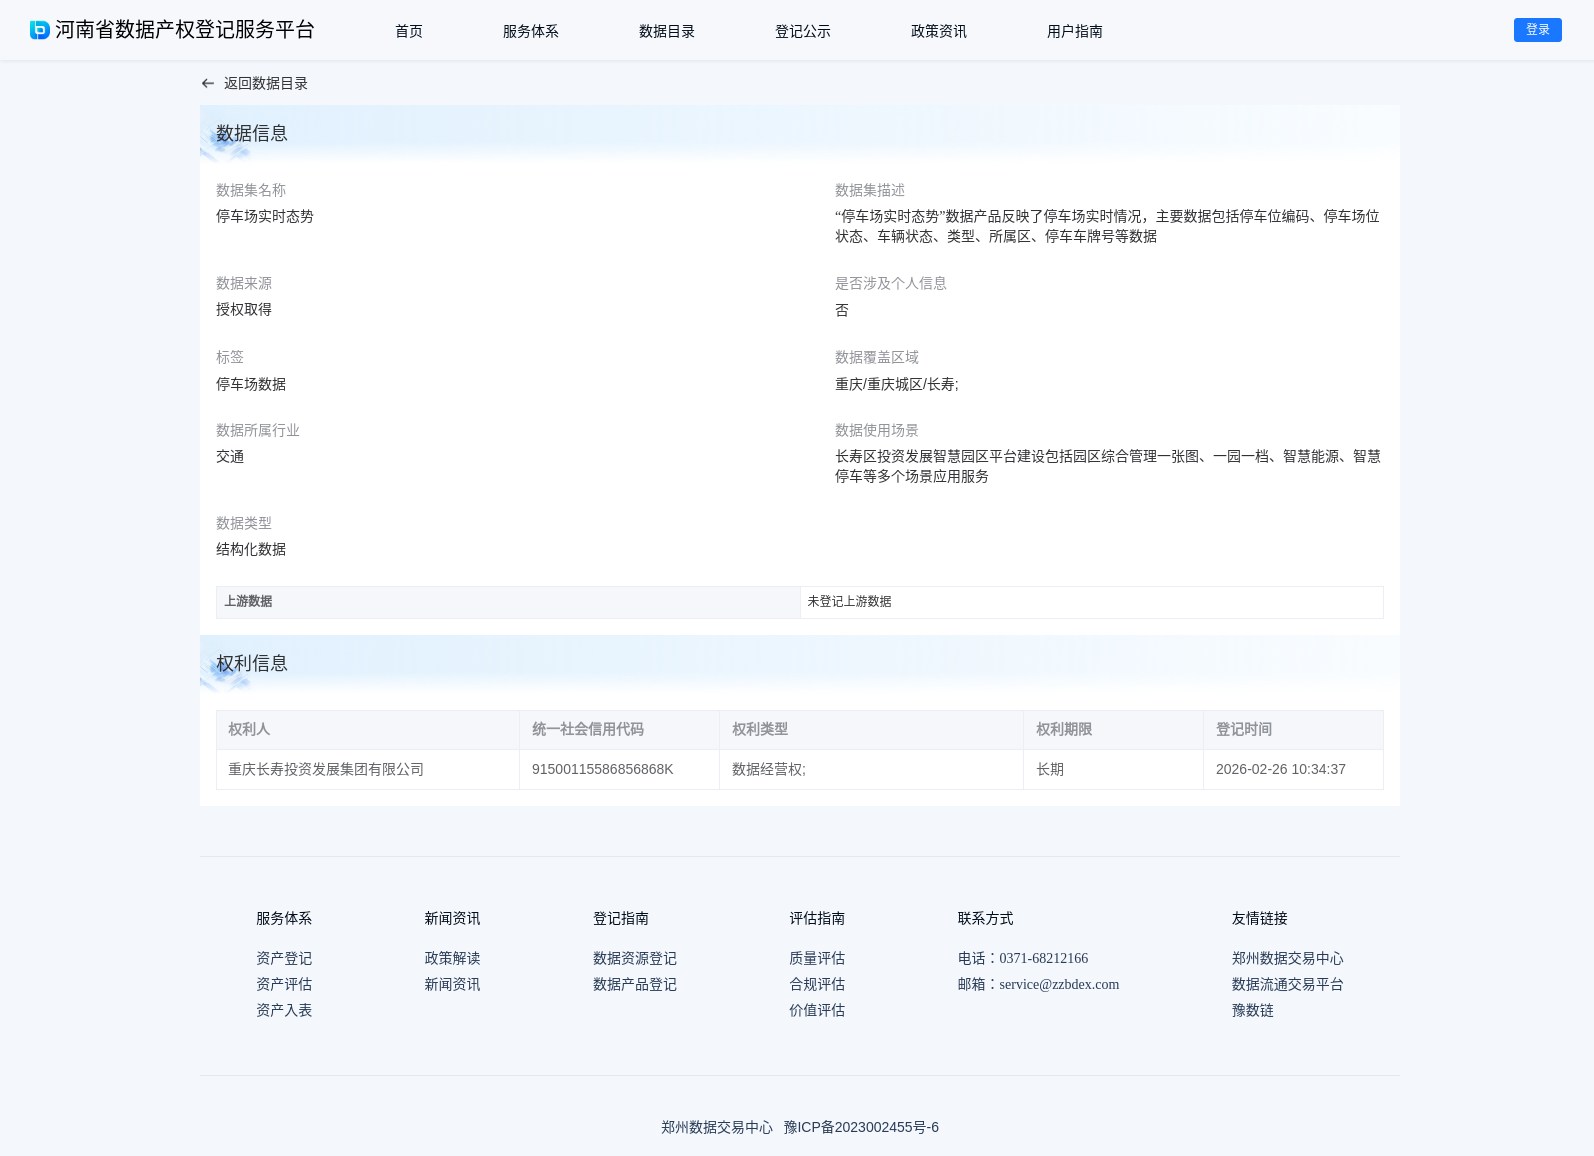Screen dimensions: 1594x1156
Task: Open footer link 数据产品登记
Action: coord(635,984)
